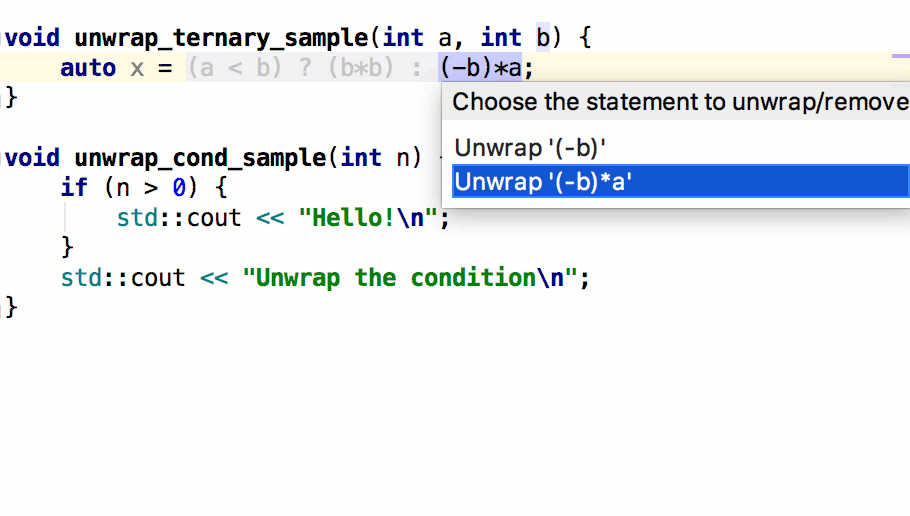Image resolution: width=910 pixels, height=516 pixels.
Task: Click the "Hello!\n" string literal
Action: click(x=369, y=218)
